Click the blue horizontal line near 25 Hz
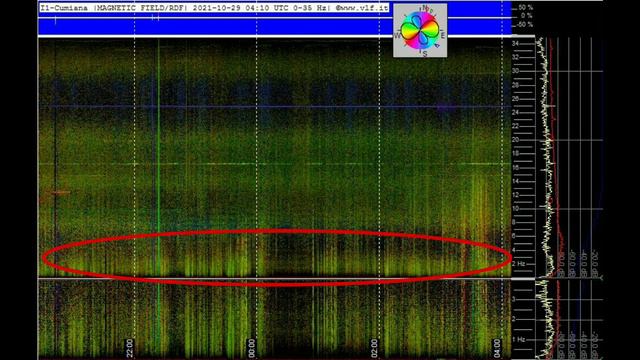Viewport: 640px width, 360px height. tap(274, 107)
